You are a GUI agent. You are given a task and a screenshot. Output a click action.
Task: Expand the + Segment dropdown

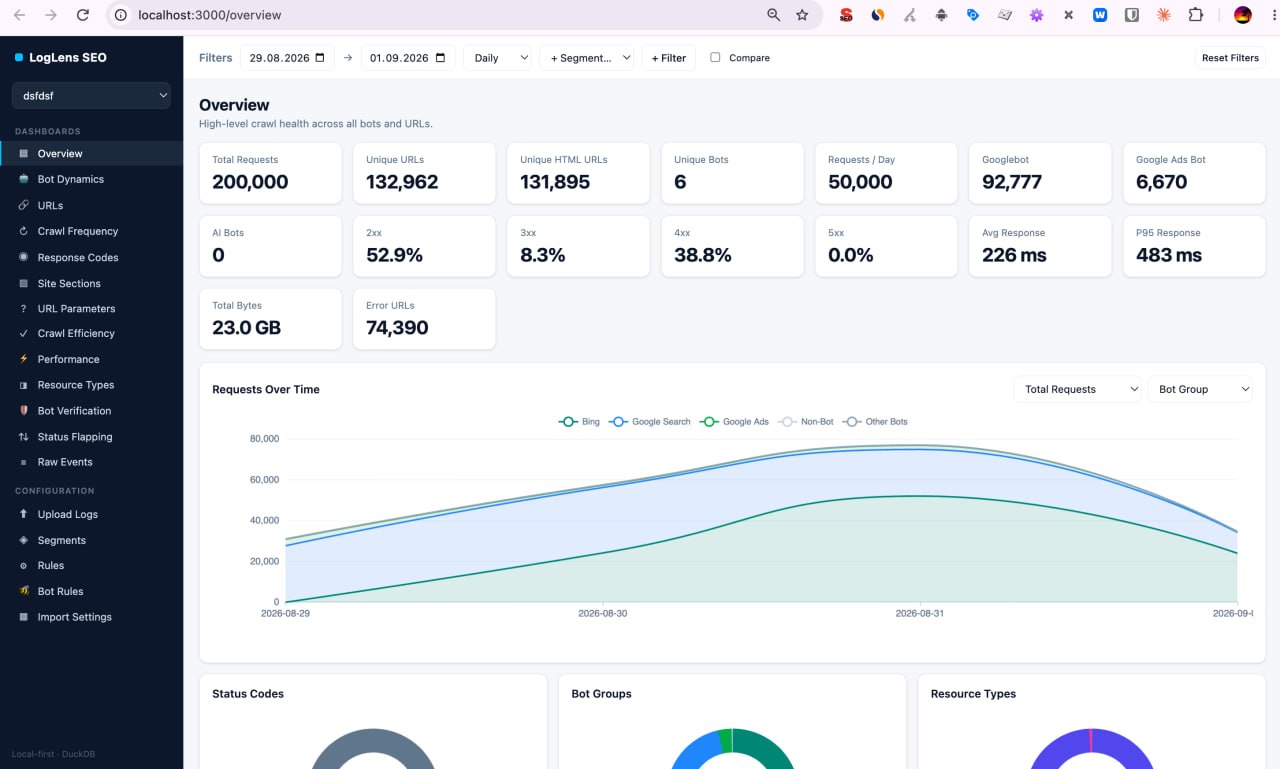[587, 58]
